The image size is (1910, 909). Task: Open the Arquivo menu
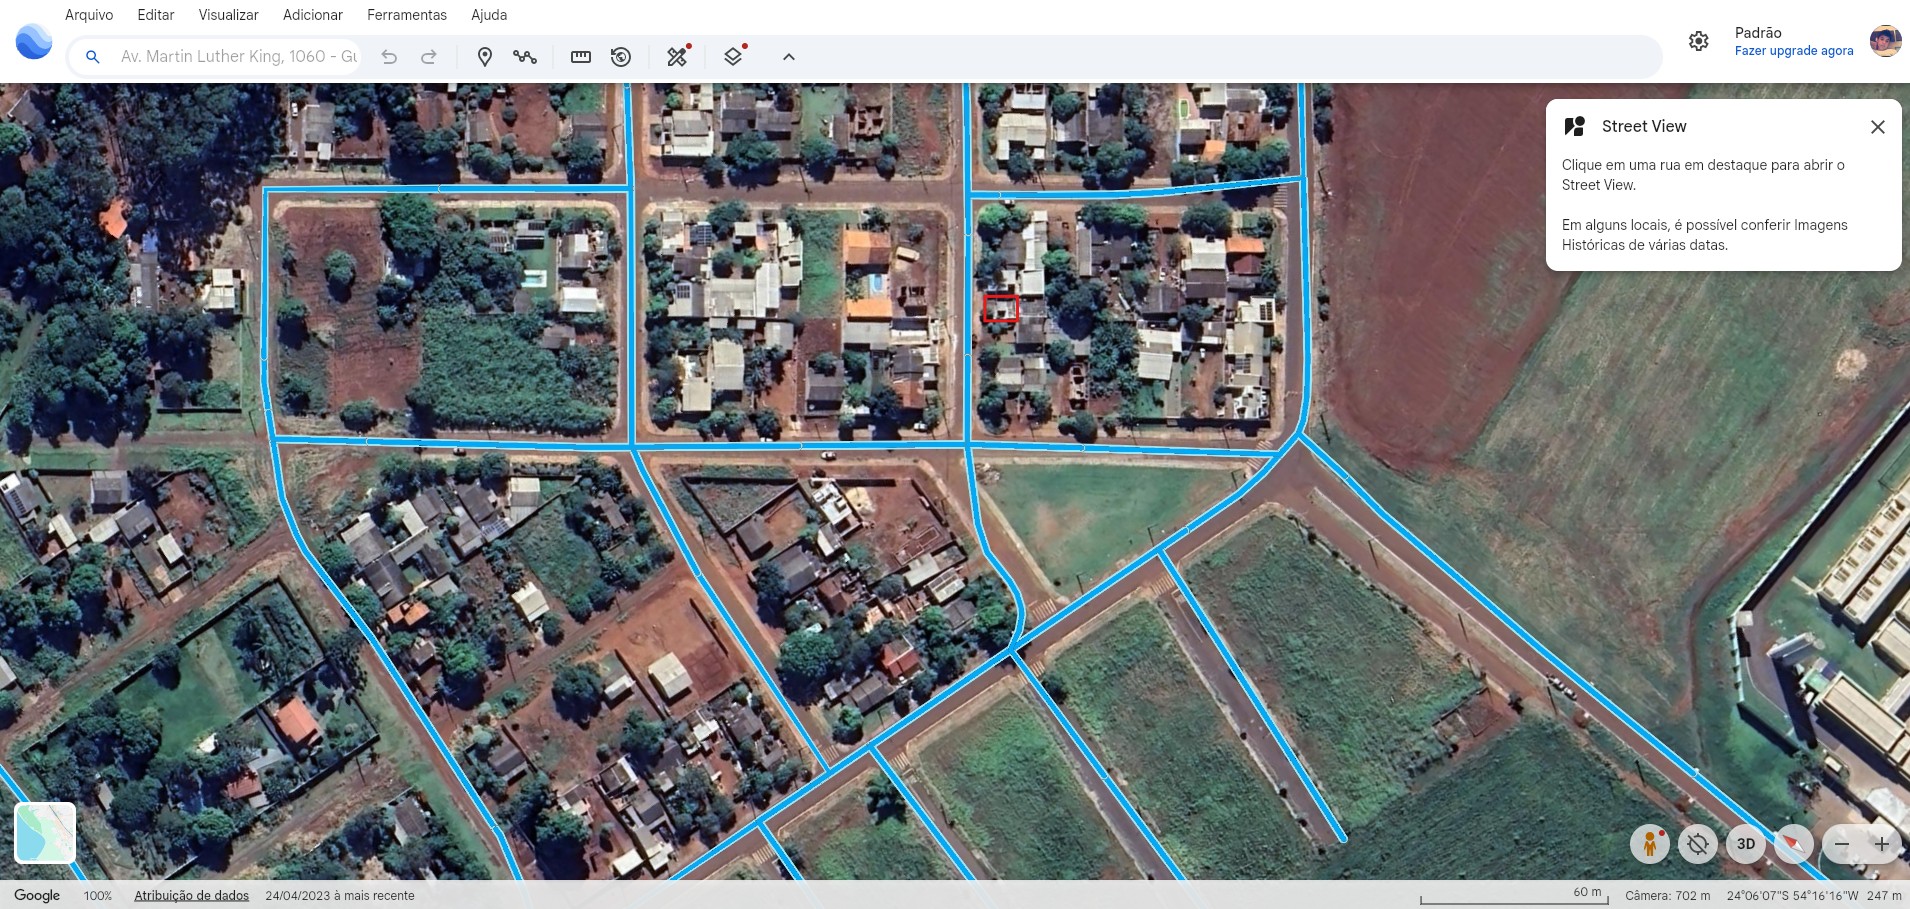click(89, 15)
